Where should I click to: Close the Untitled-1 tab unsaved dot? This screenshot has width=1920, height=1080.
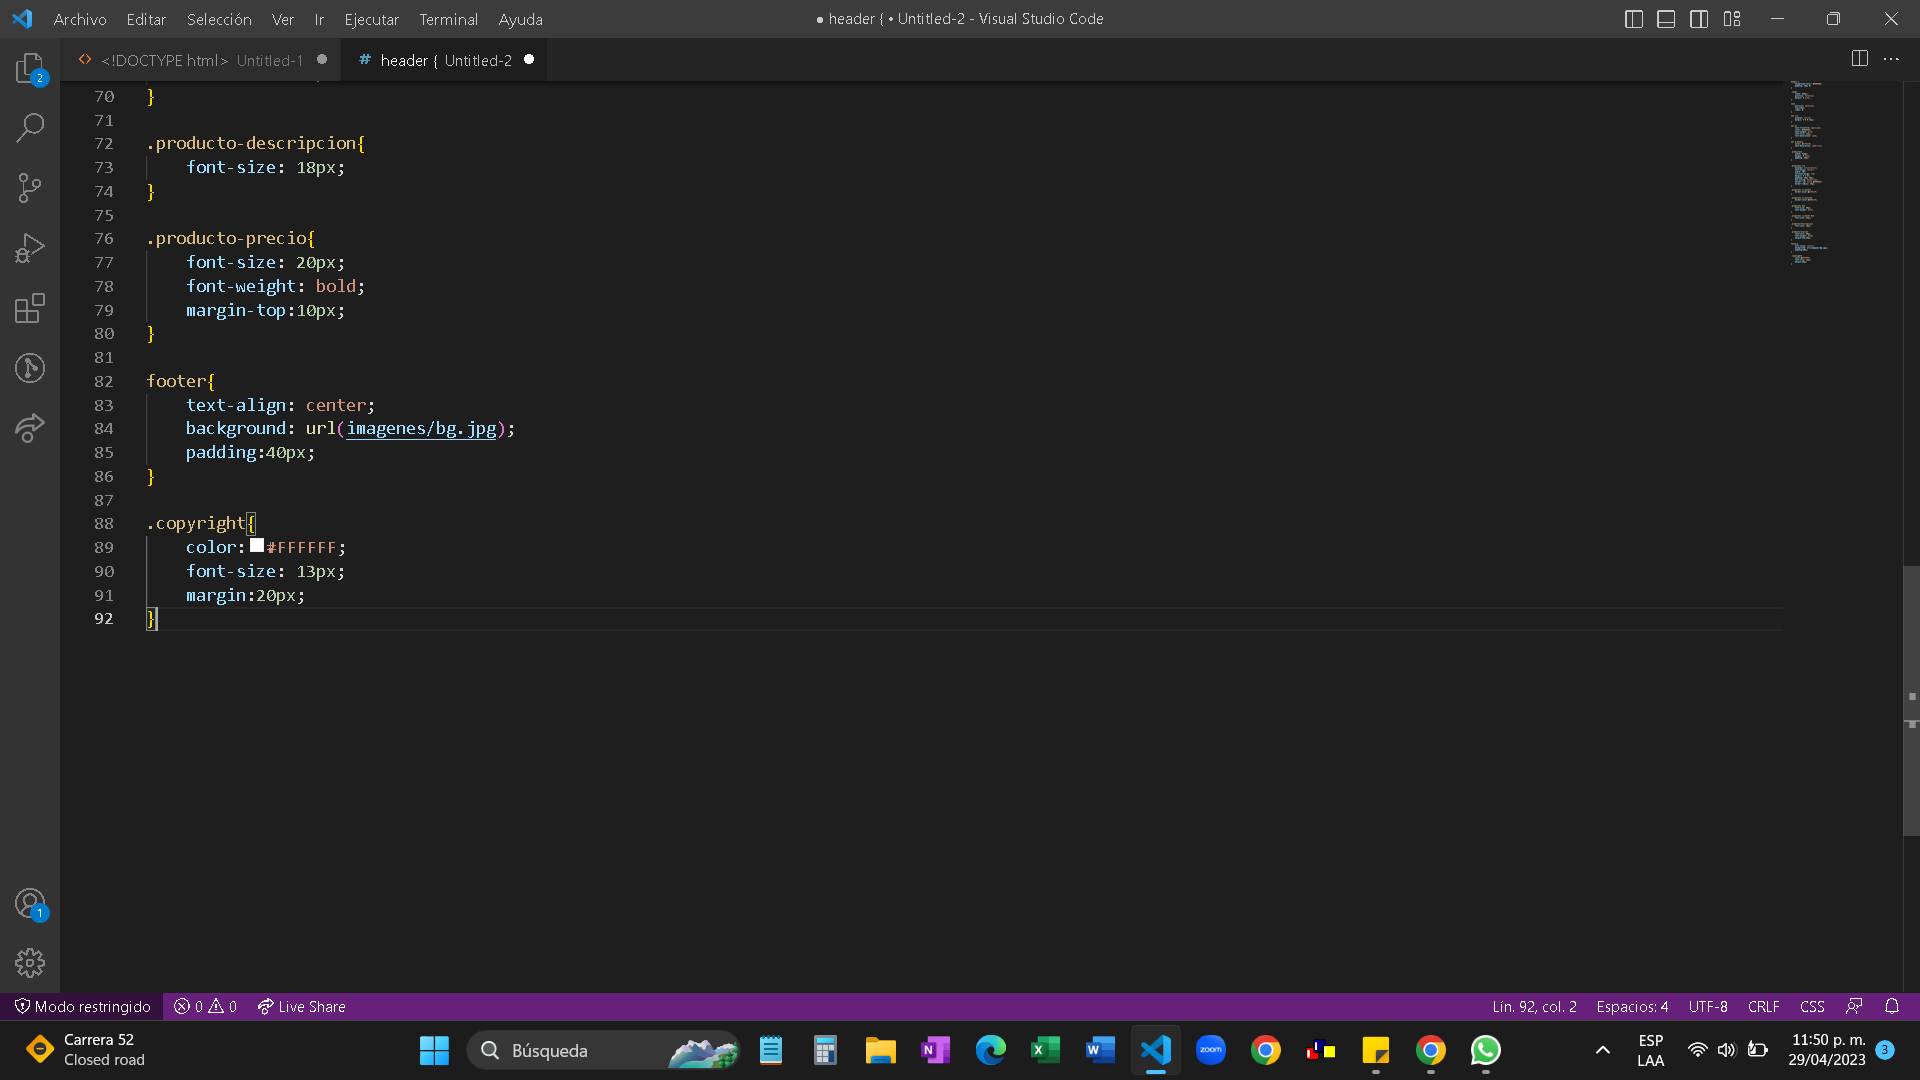click(x=322, y=60)
